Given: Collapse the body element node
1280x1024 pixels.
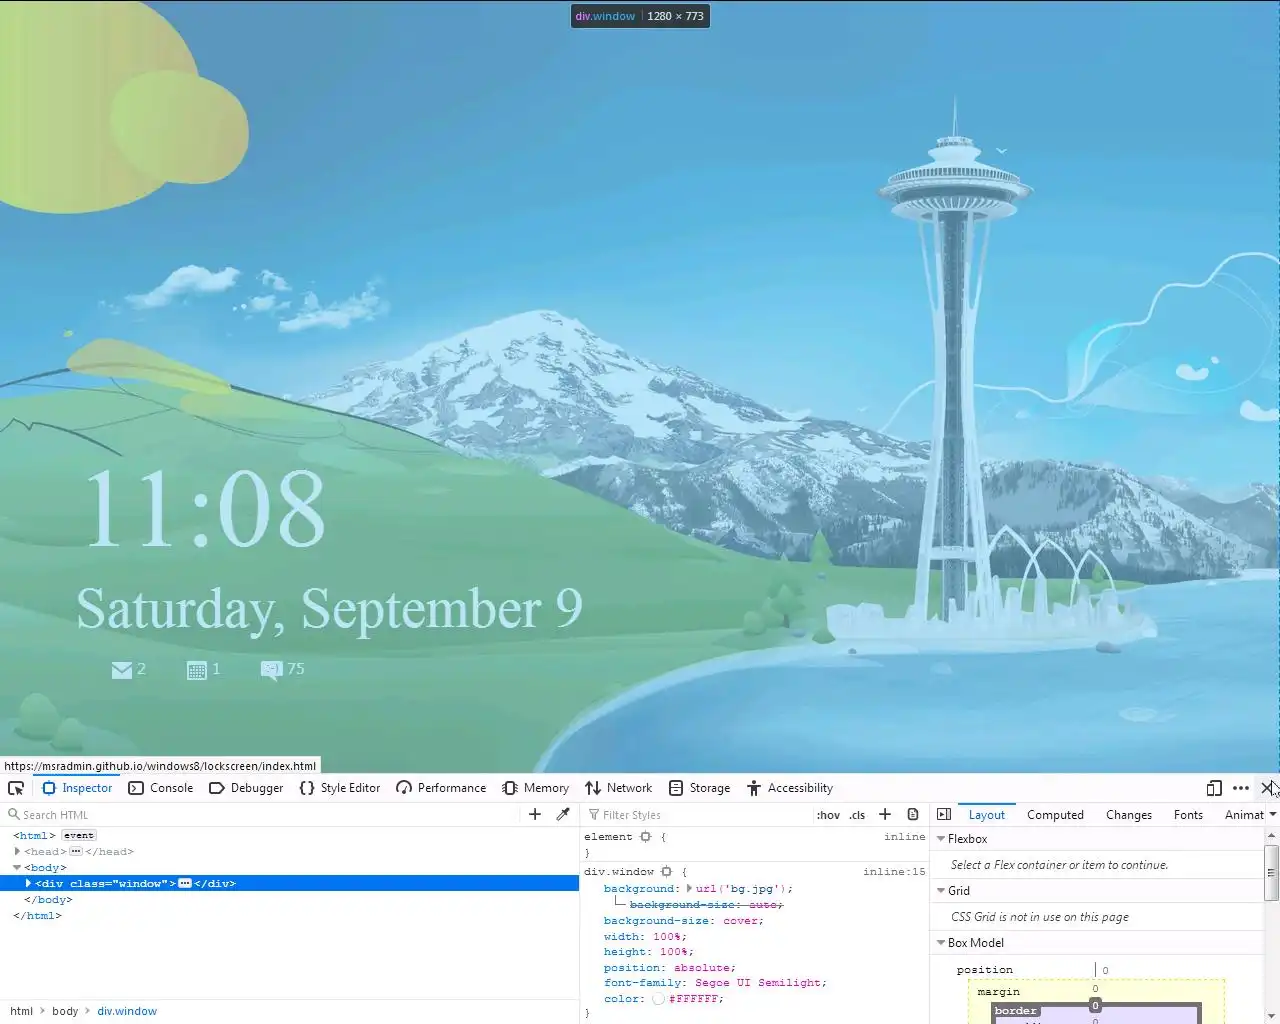Looking at the screenshot, I should pyautogui.click(x=17, y=867).
